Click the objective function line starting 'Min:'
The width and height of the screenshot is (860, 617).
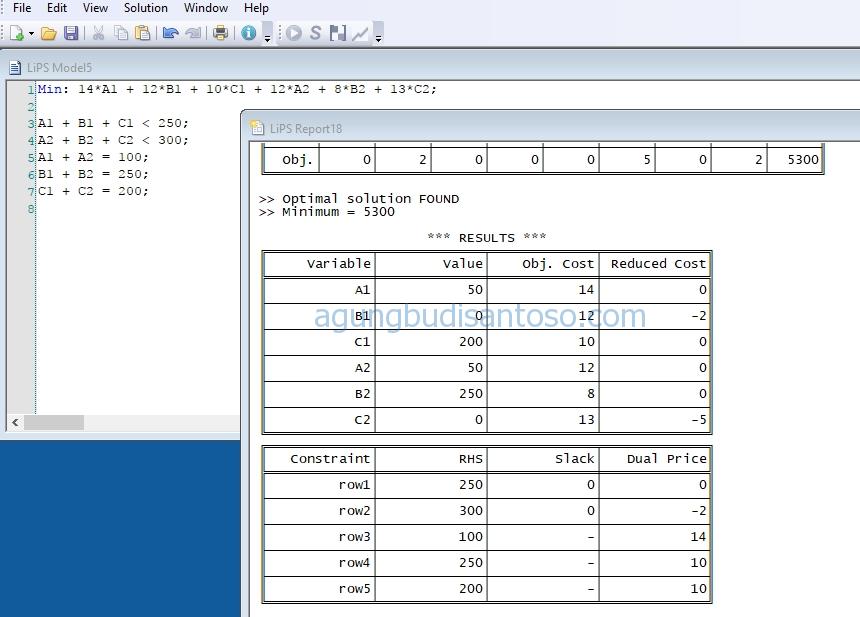click(237, 89)
